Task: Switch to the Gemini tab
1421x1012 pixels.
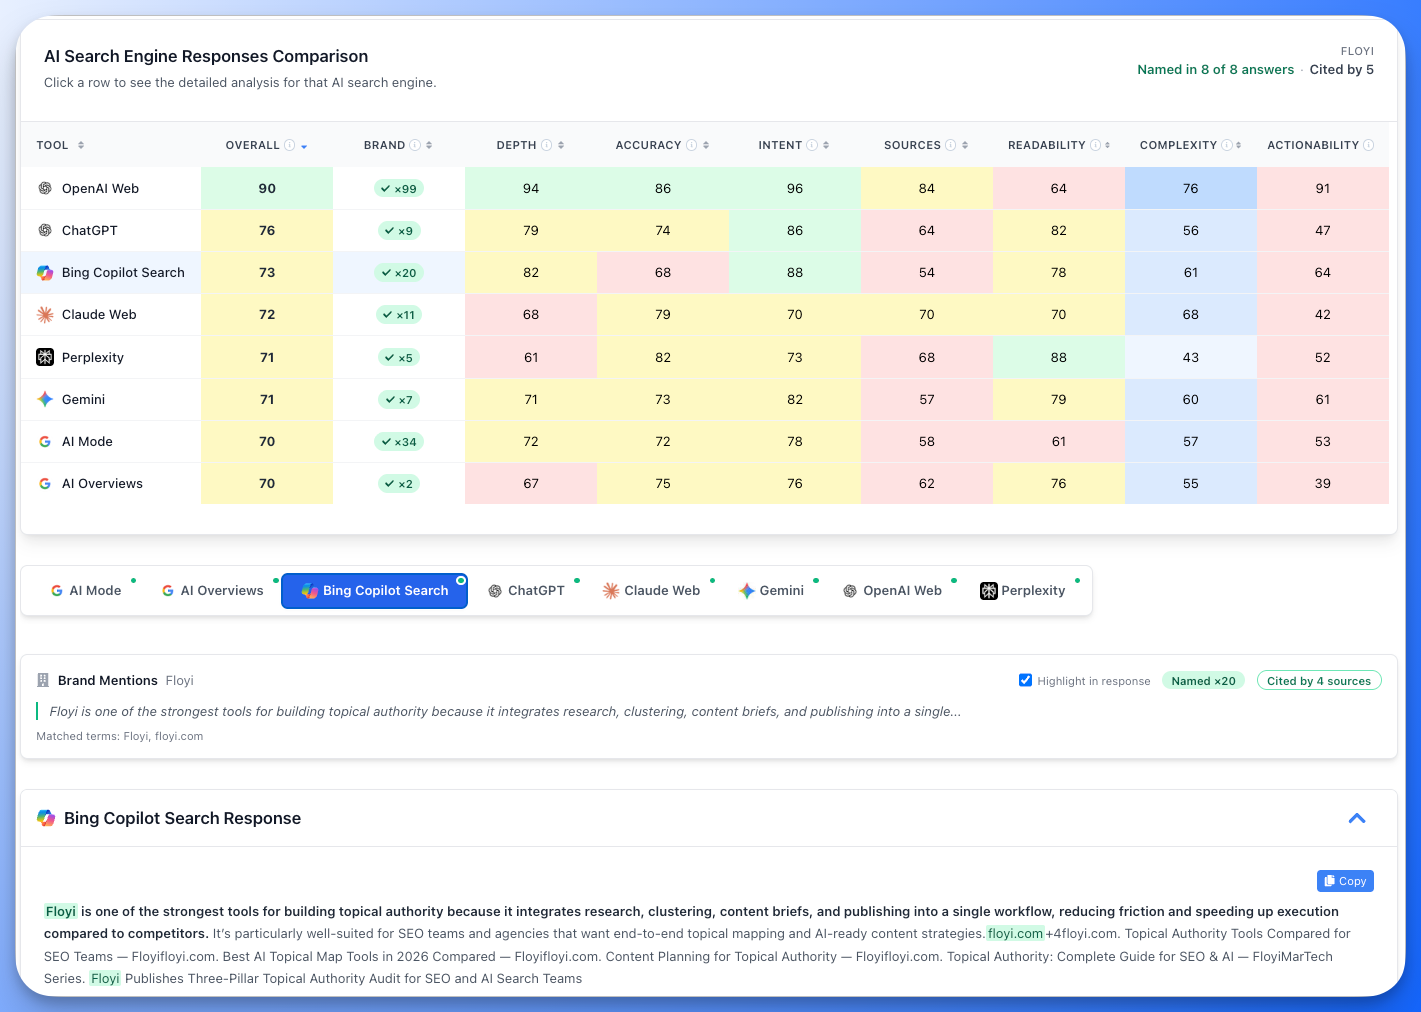Action: pyautogui.click(x=772, y=590)
